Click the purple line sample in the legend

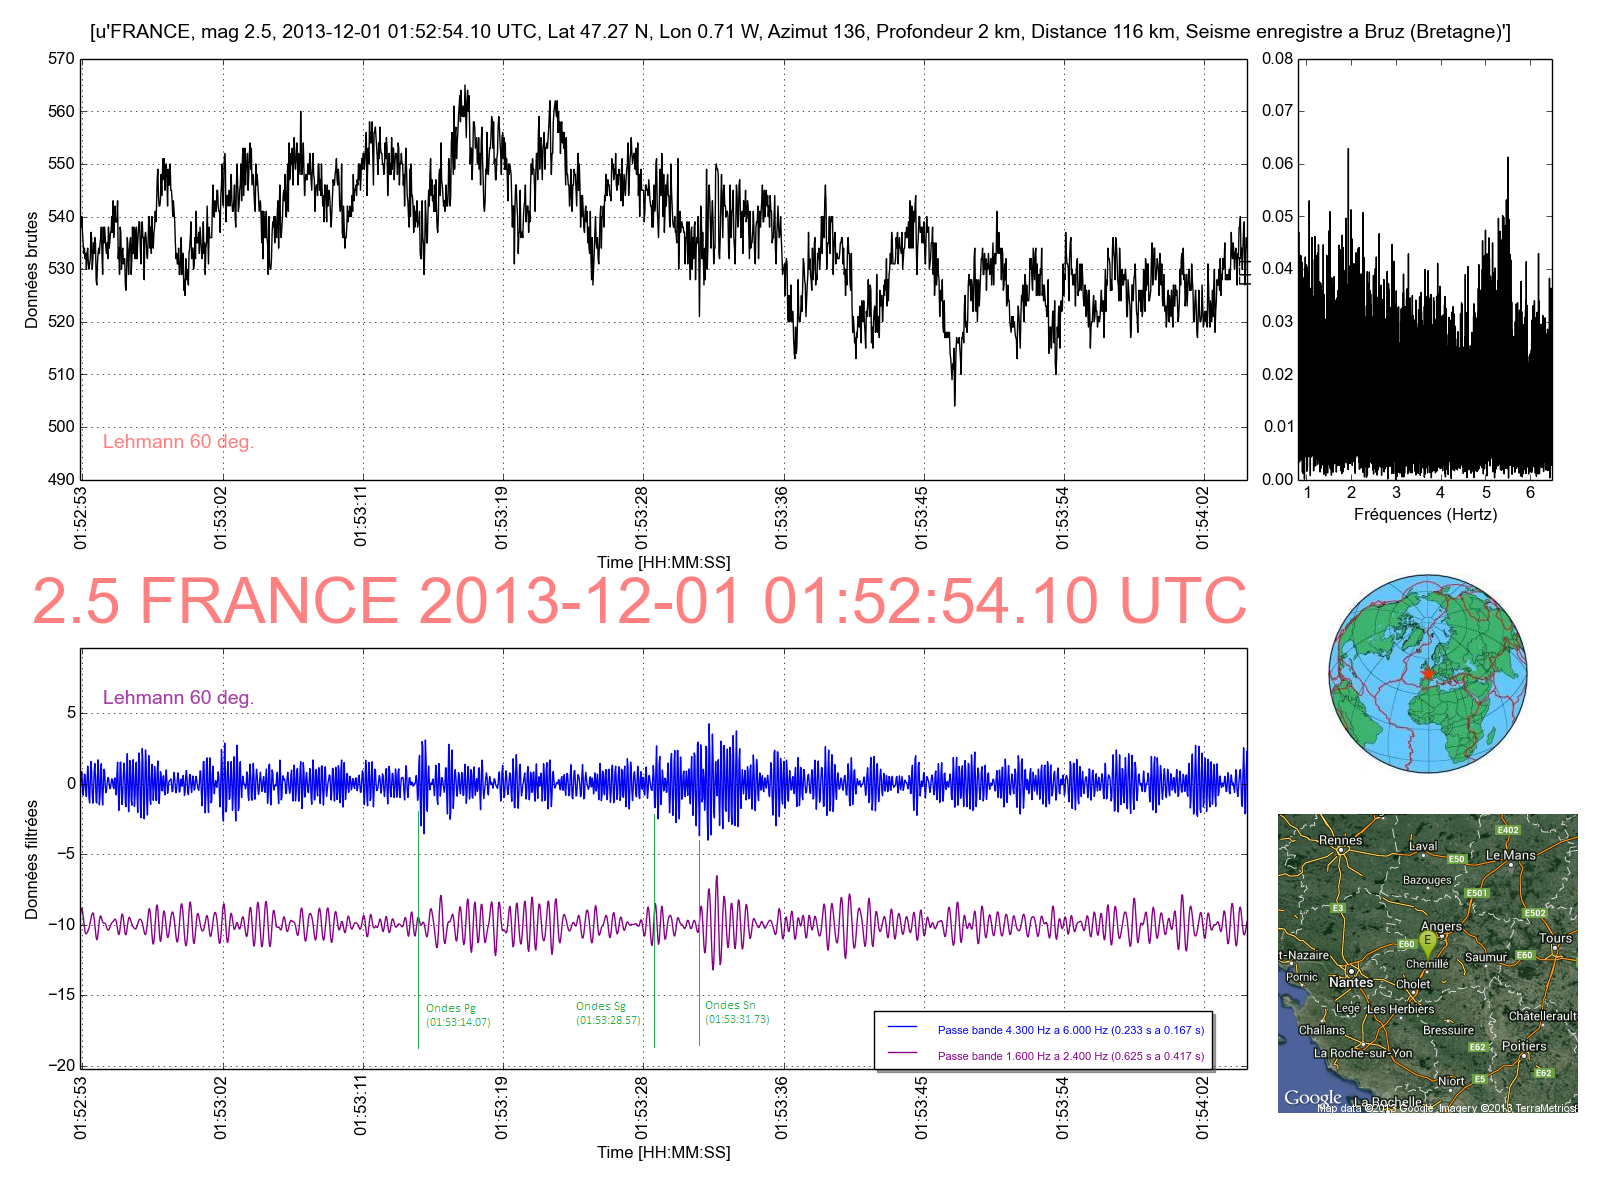coord(902,1054)
